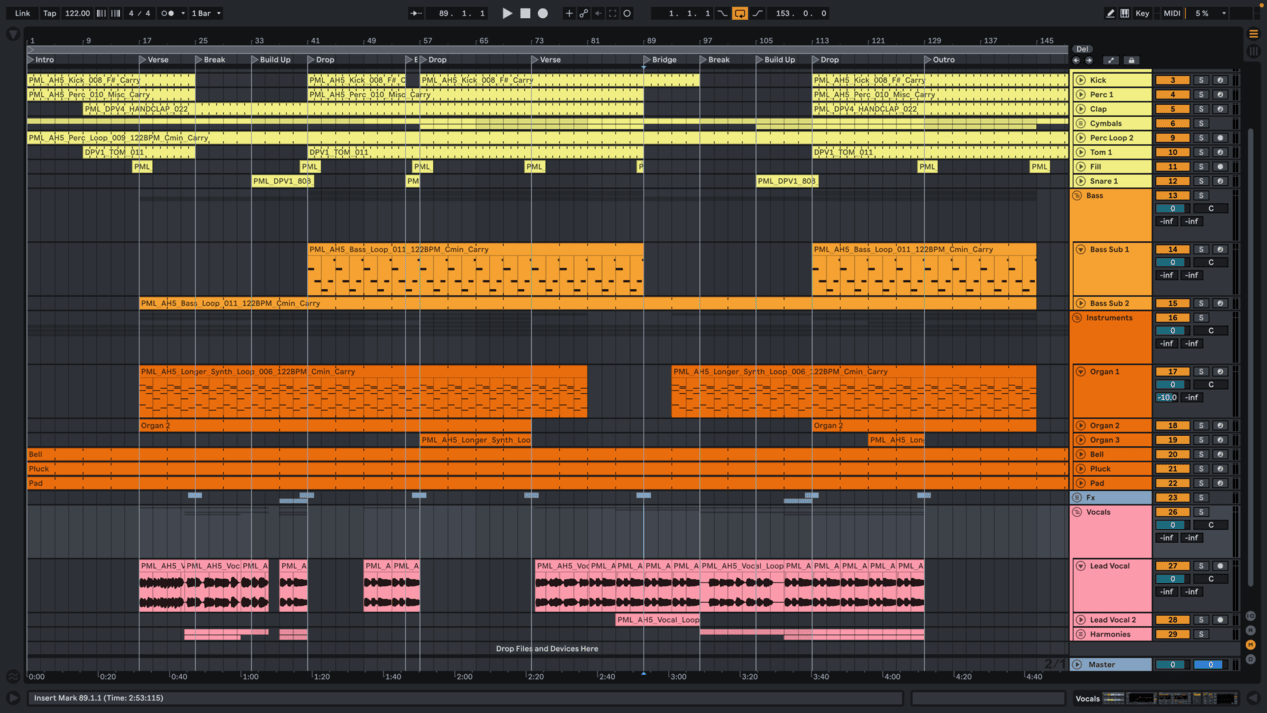Click the Lock Envelopes padlock icon

(1131, 60)
